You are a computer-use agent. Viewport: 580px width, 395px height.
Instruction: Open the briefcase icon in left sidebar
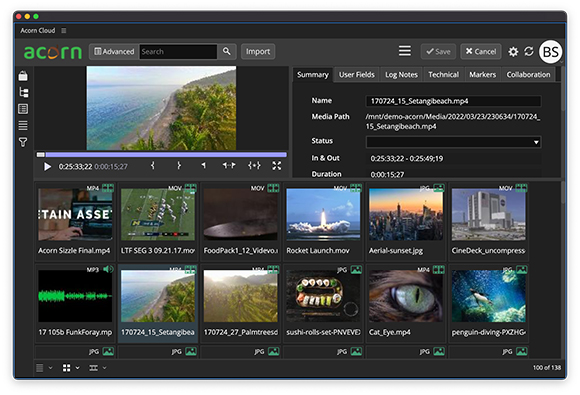23,76
